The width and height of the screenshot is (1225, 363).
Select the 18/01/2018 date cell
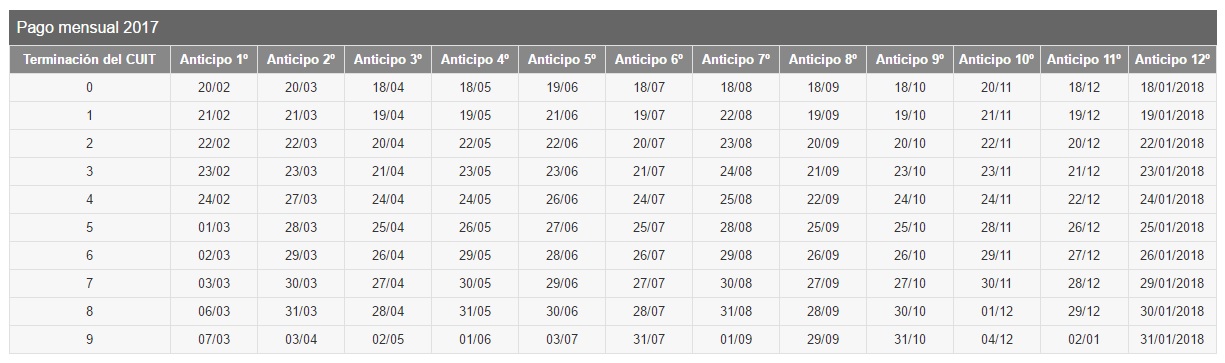click(x=1173, y=87)
